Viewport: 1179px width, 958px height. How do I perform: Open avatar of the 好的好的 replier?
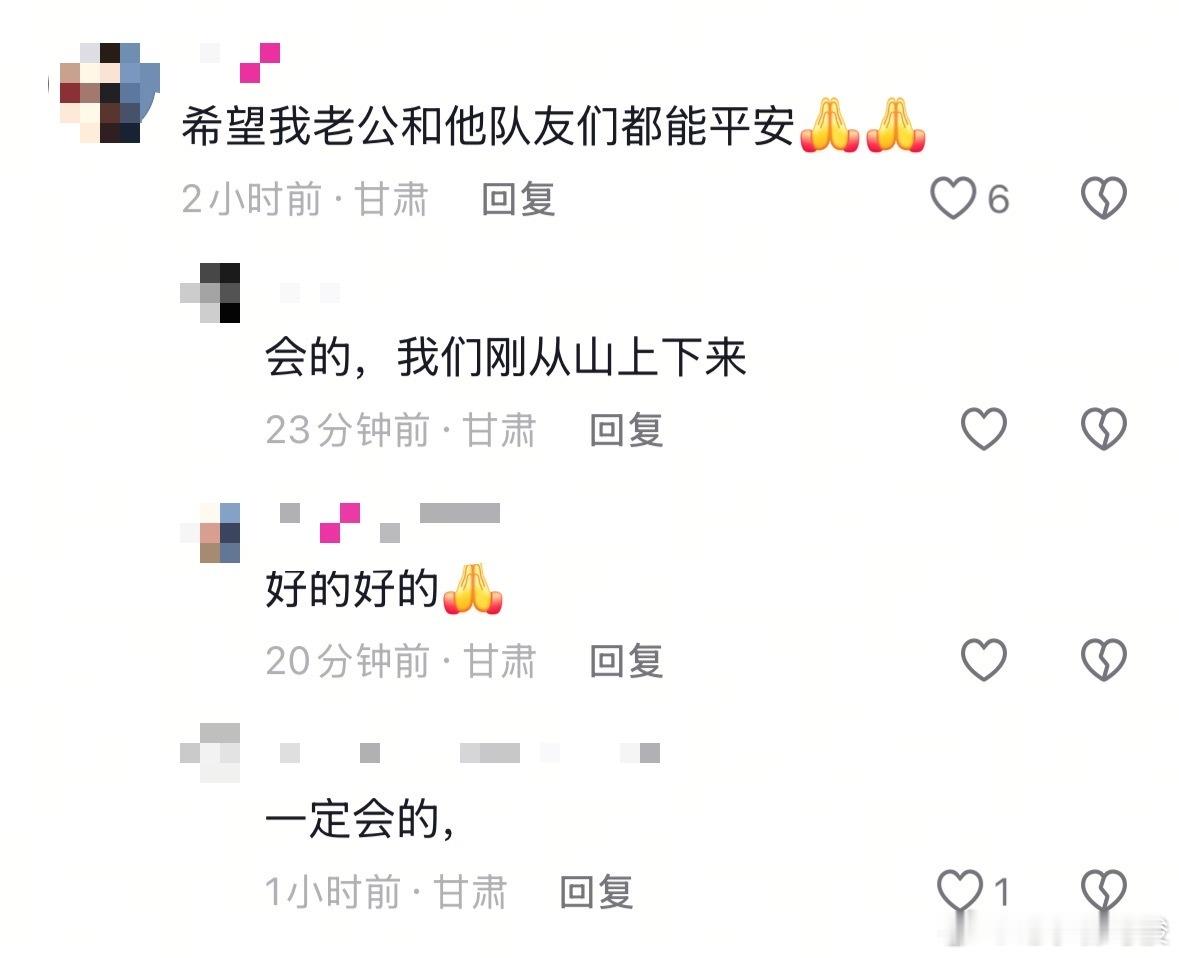click(x=211, y=532)
